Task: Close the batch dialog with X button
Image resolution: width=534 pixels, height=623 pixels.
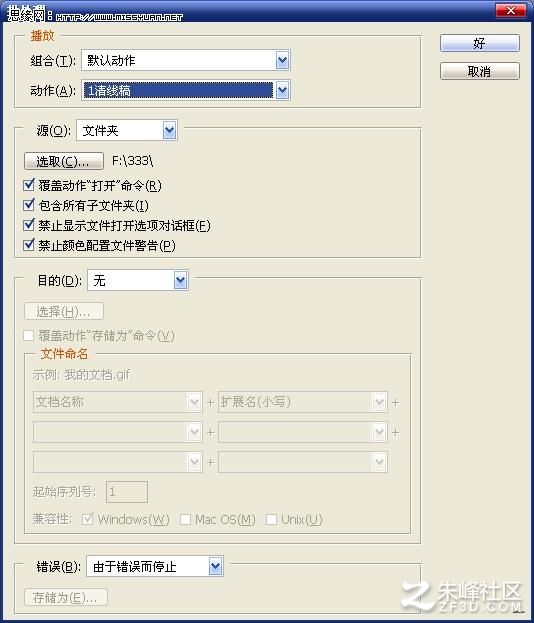Action: [511, 10]
